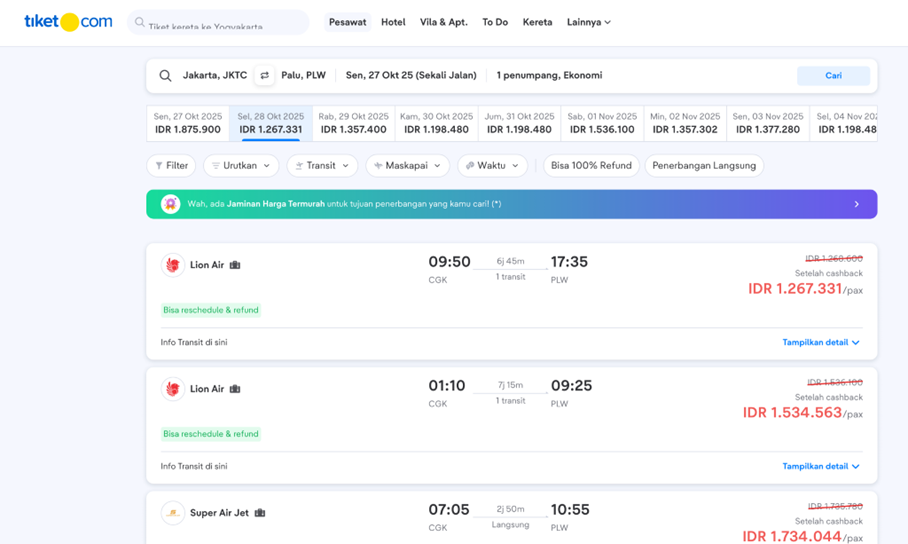
Task: Click the magnifier icon in flight search bar
Action: 166,76
